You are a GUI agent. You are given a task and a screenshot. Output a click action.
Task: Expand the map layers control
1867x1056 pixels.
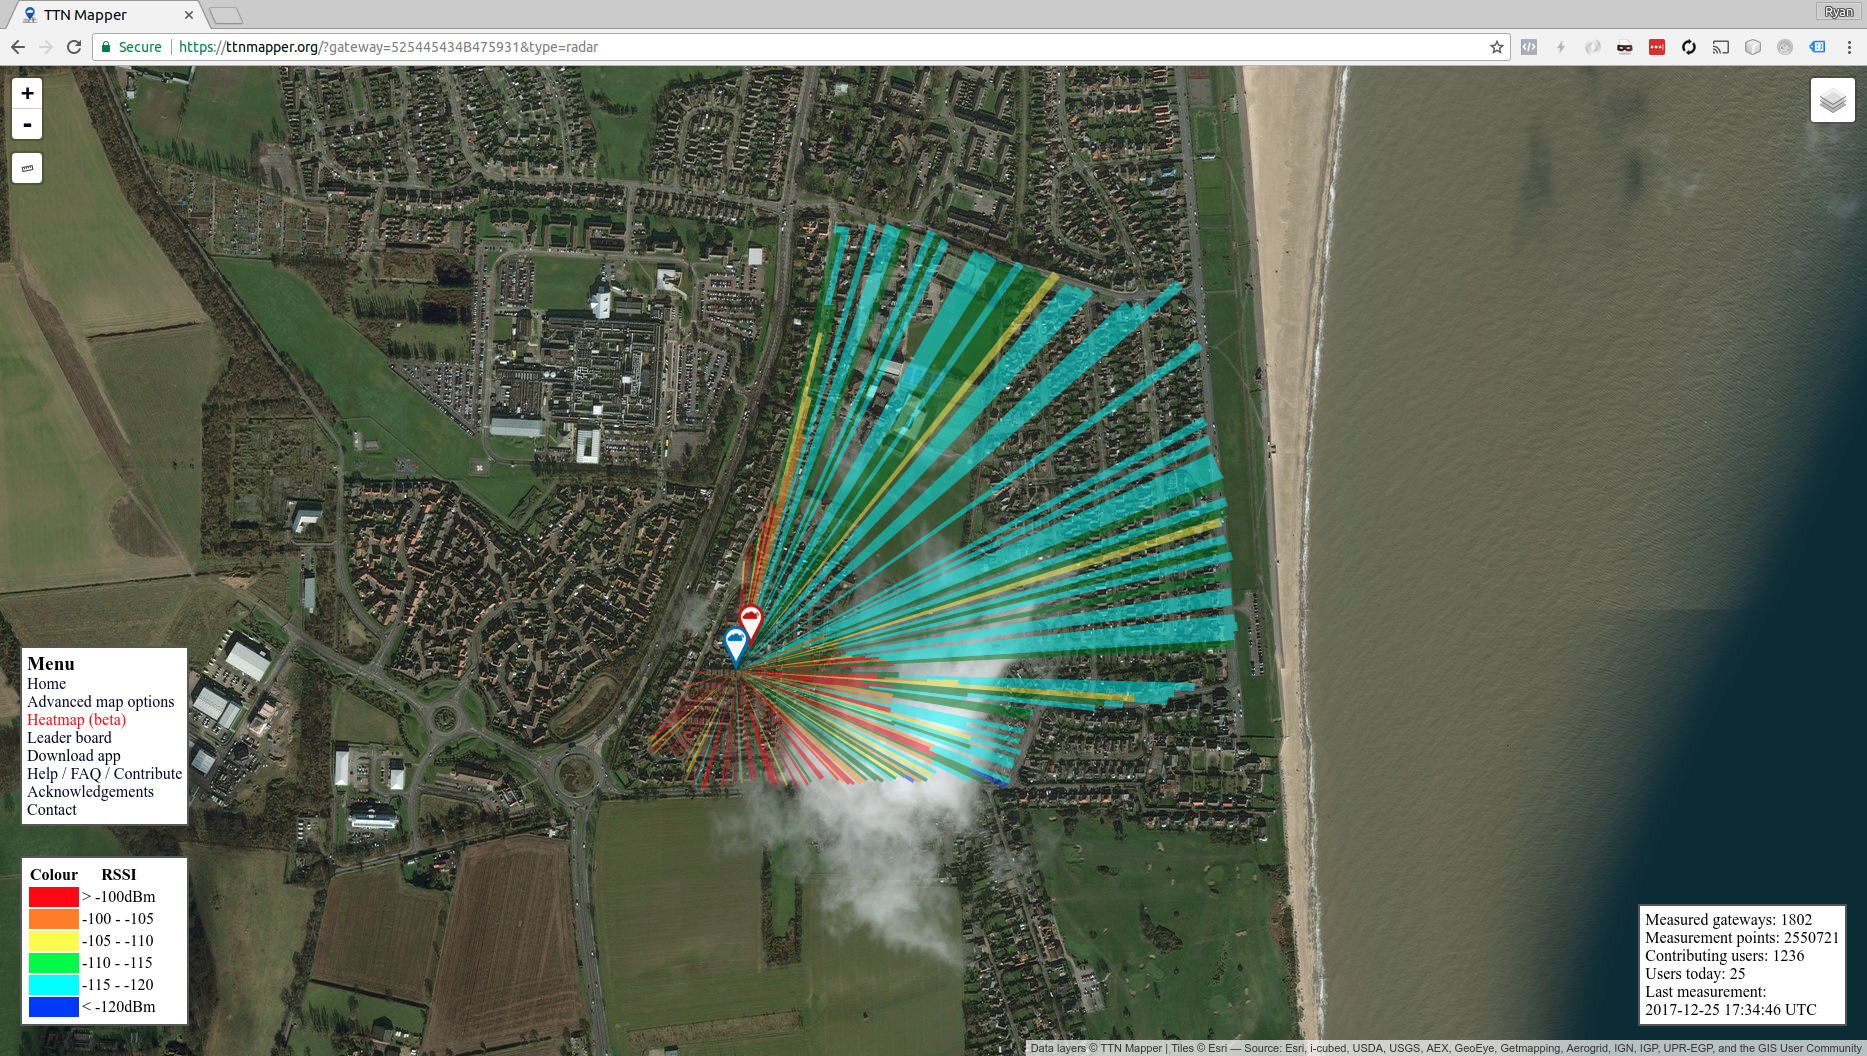click(x=1832, y=100)
